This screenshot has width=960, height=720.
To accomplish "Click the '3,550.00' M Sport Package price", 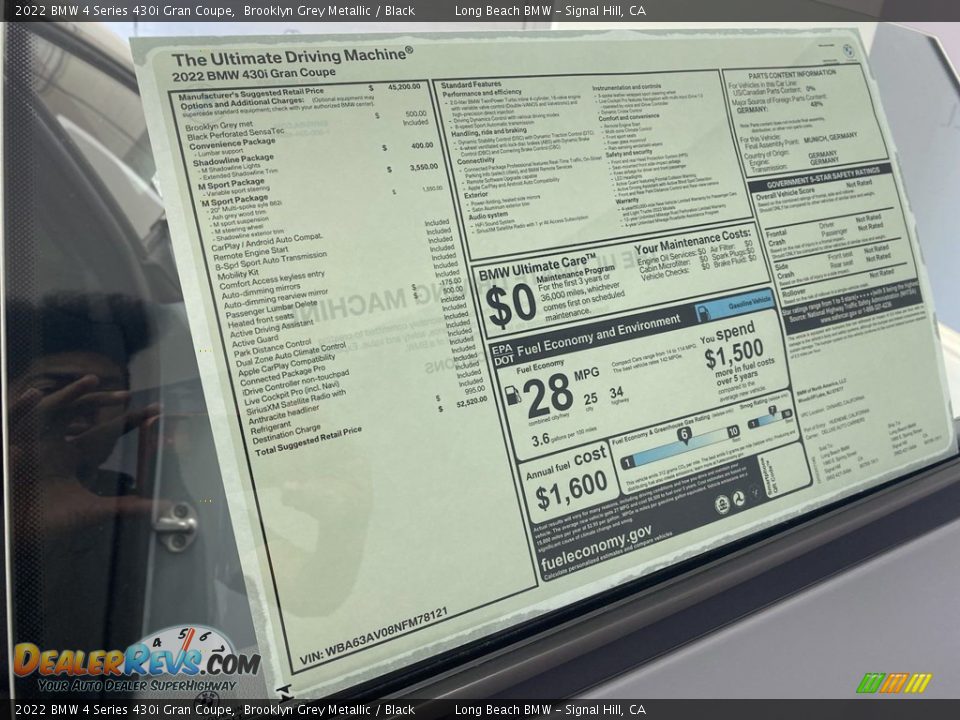I will [424, 167].
